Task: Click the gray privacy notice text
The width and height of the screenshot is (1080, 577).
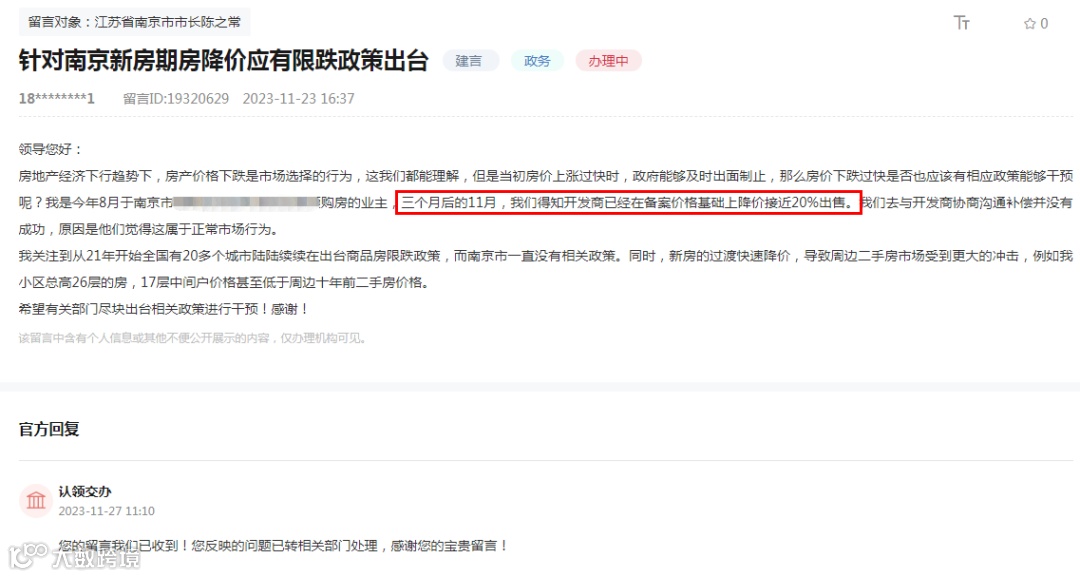Action: (x=193, y=338)
